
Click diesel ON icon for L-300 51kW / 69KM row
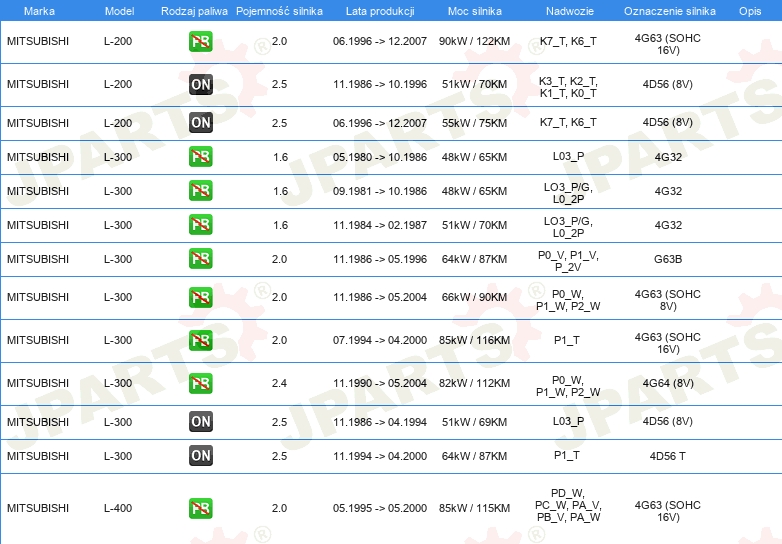(x=201, y=421)
